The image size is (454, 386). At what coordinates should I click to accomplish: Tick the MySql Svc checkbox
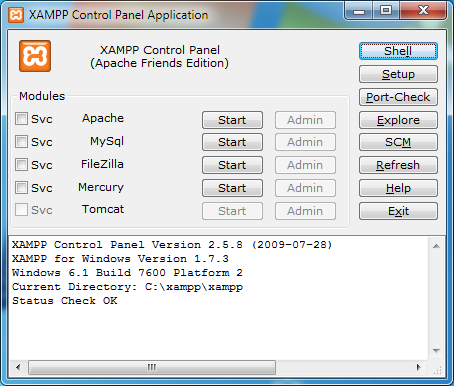click(21, 142)
